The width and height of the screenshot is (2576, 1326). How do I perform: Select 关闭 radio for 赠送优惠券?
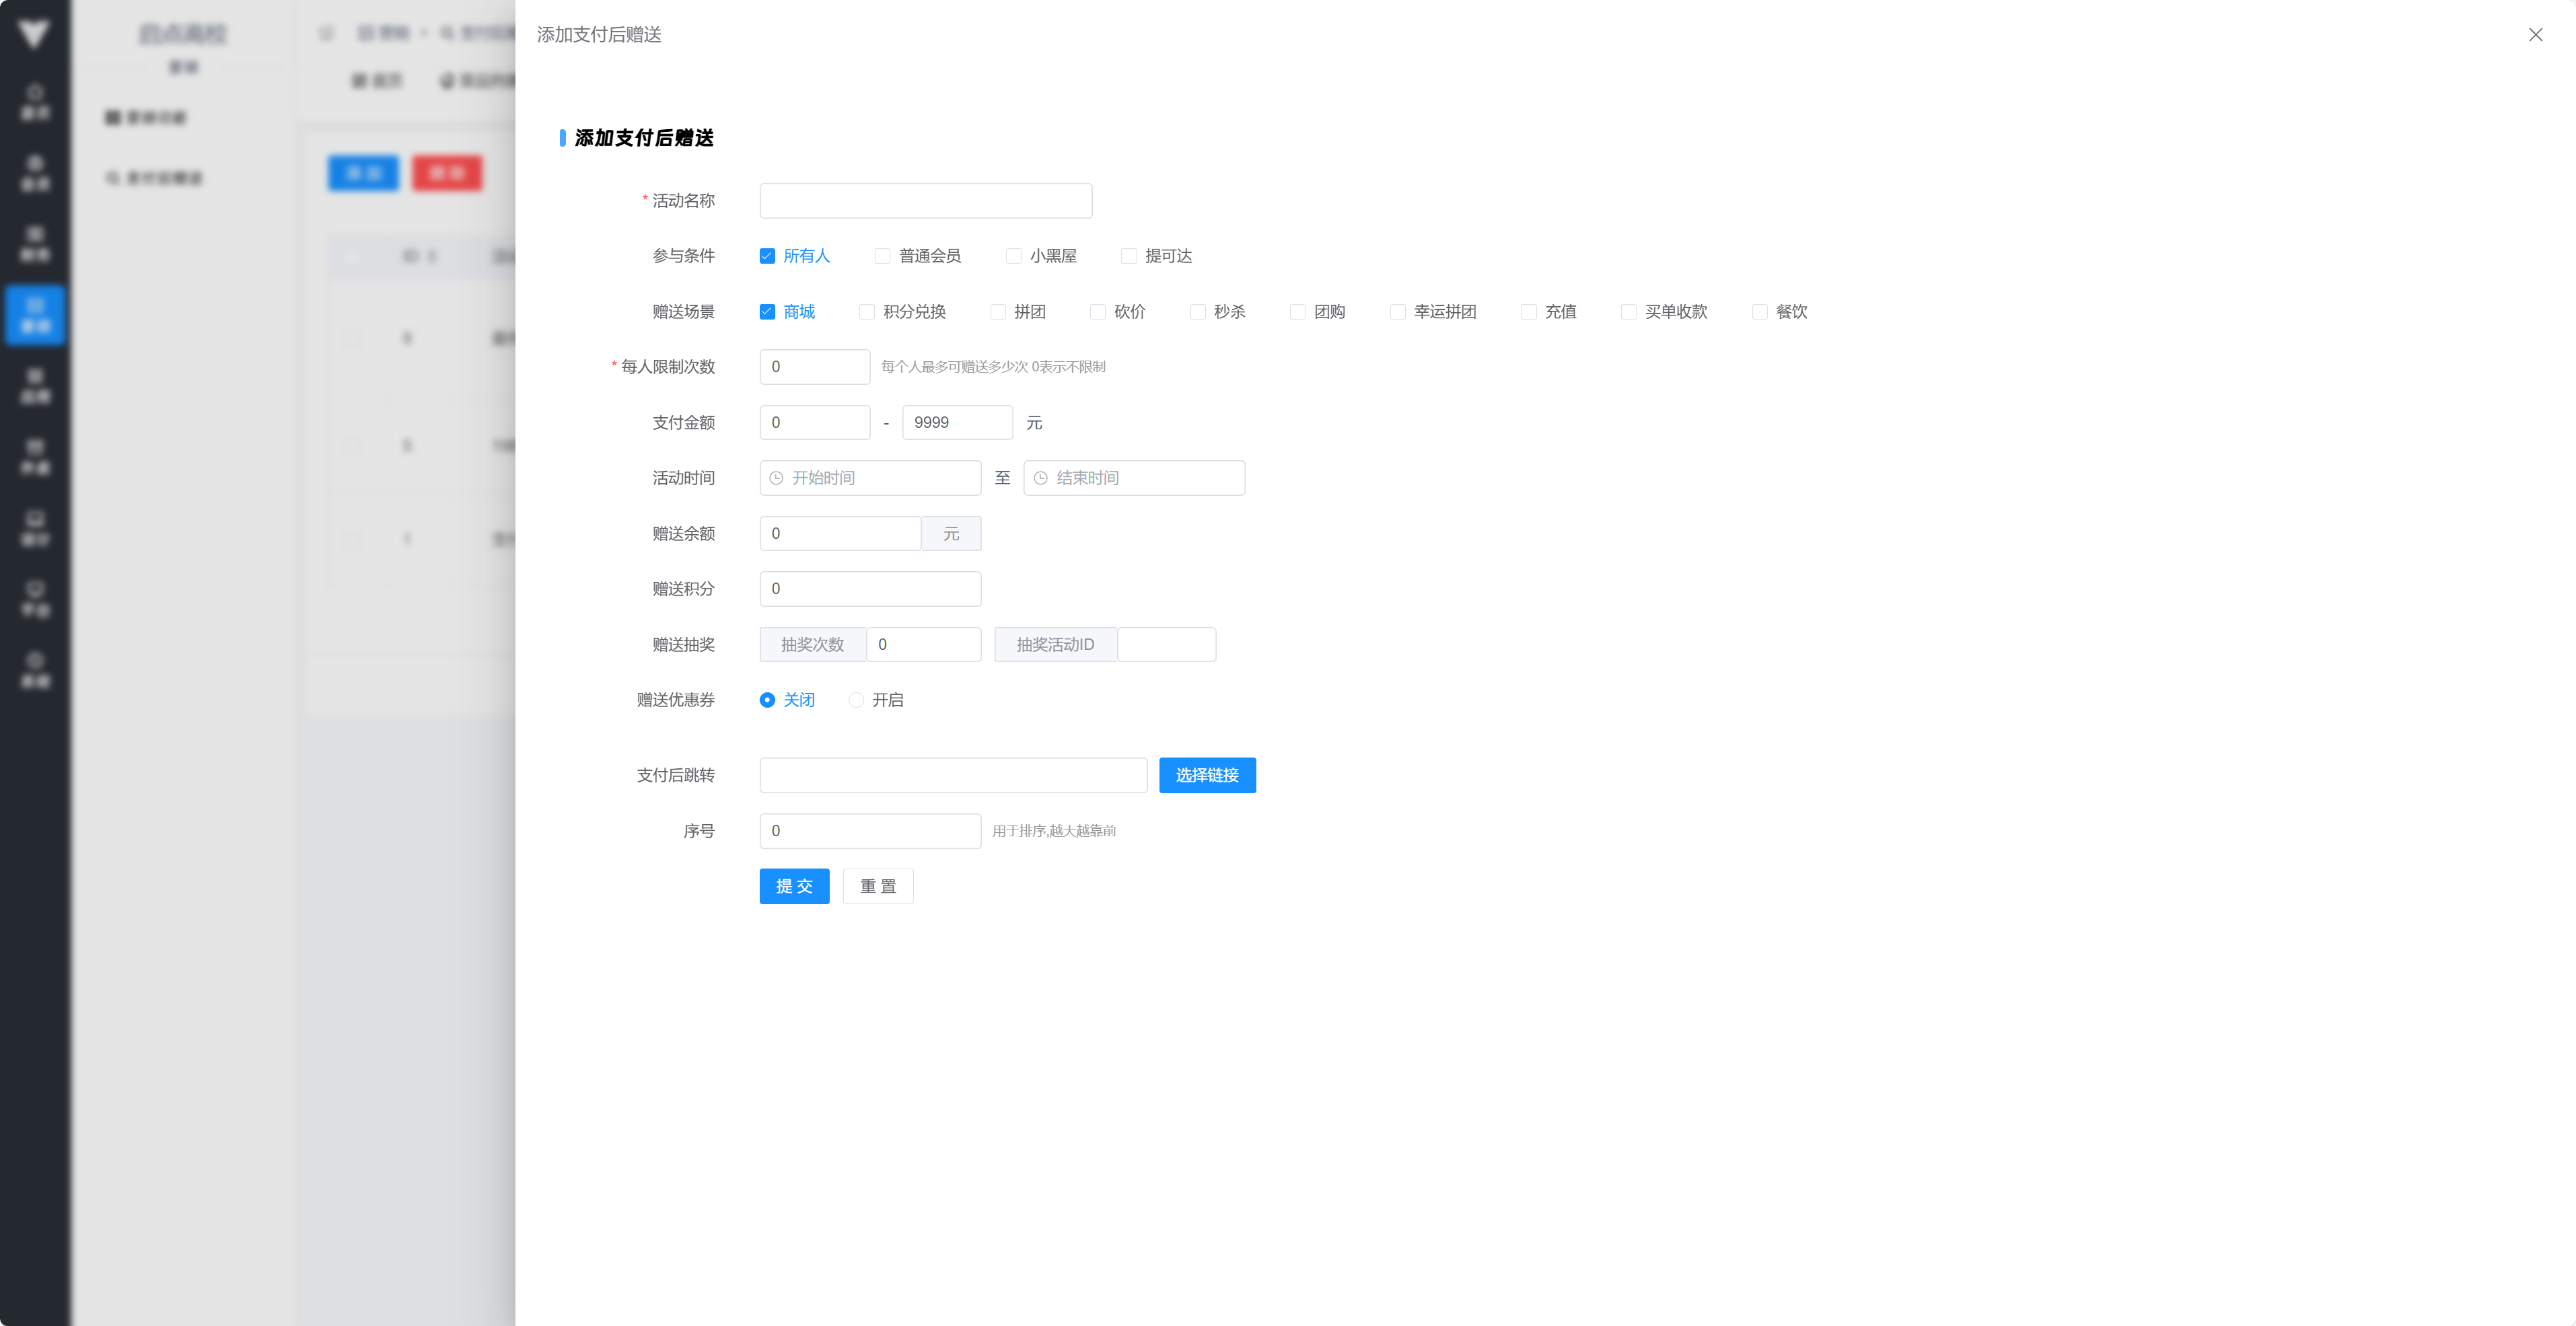767,700
